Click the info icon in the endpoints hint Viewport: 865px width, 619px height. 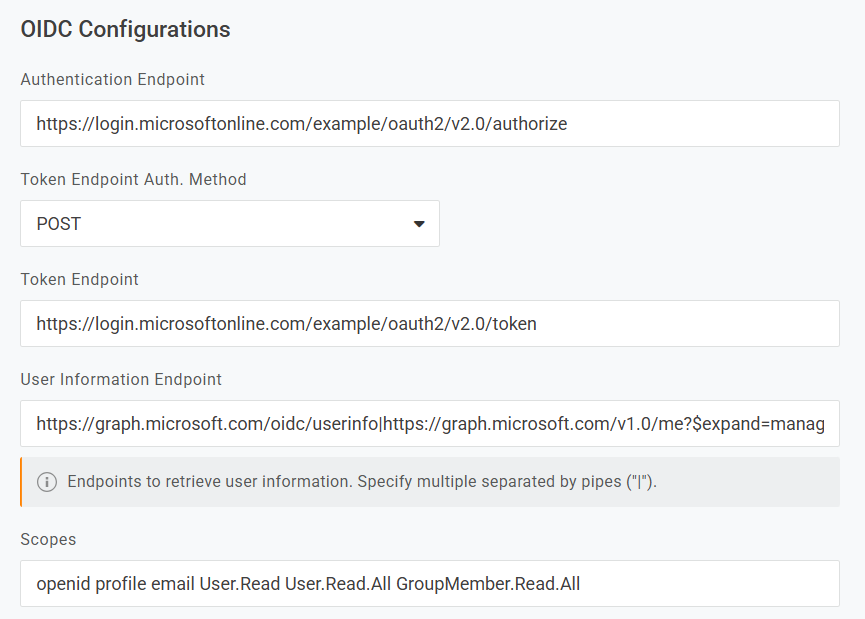47,482
